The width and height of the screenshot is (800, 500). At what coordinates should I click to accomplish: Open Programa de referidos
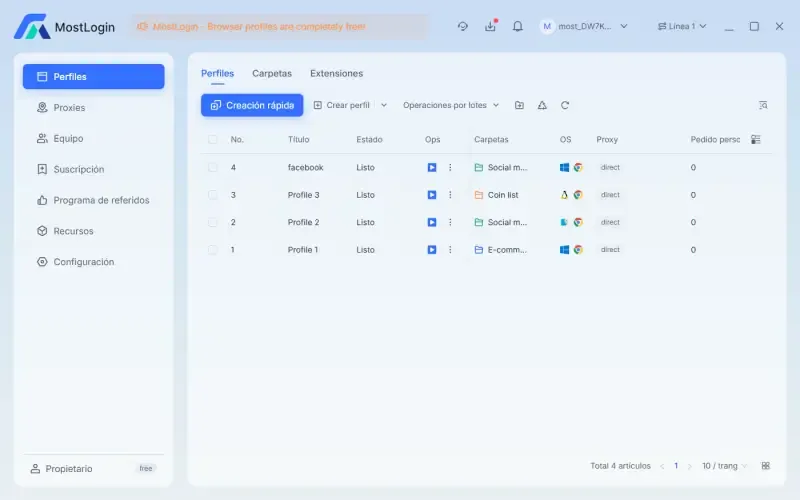coord(93,200)
